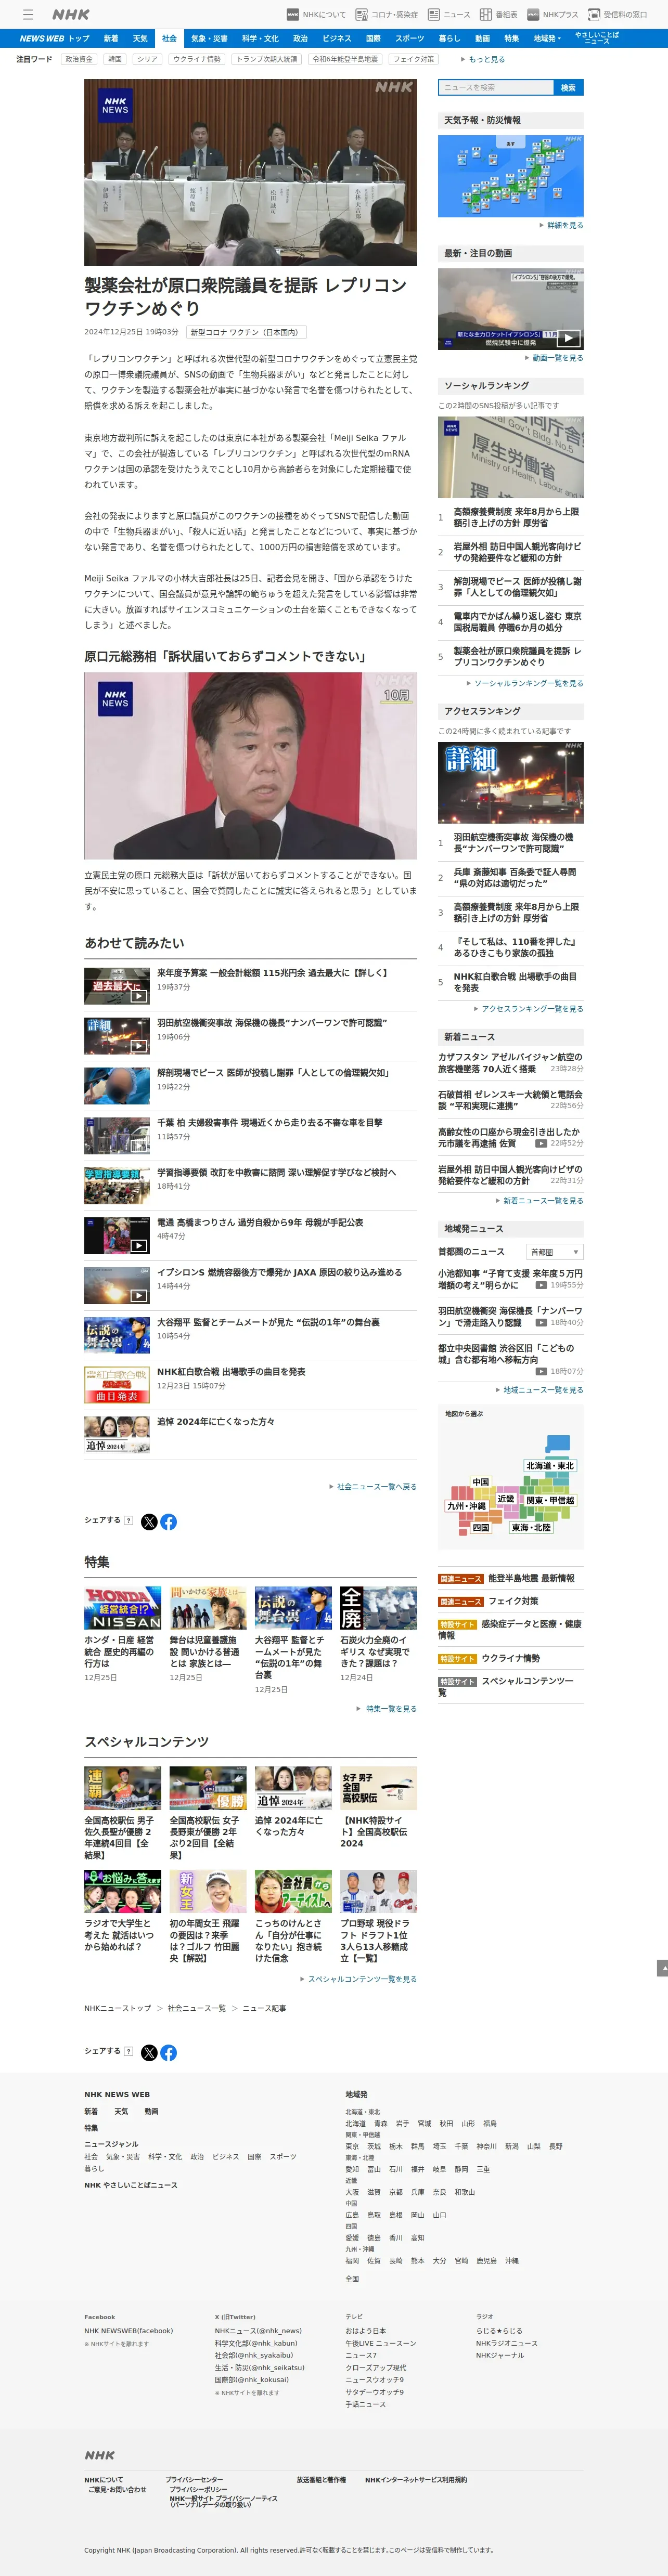Open 小池都知事 子育て支援 regional news
The width and height of the screenshot is (668, 2576).
tap(510, 1280)
